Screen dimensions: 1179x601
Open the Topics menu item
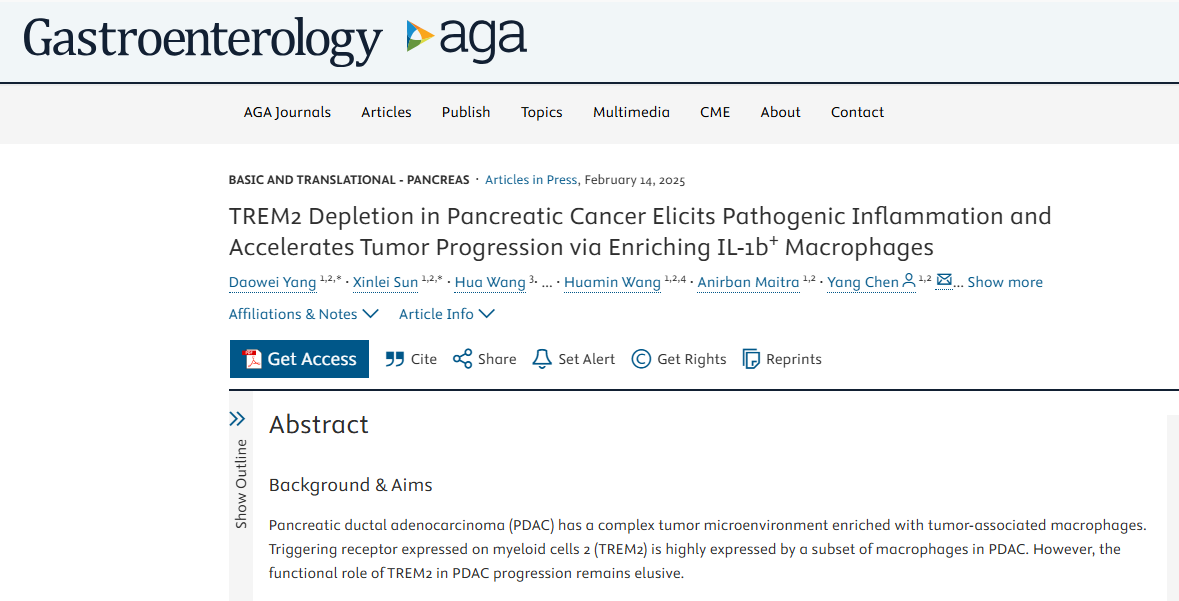click(x=541, y=112)
